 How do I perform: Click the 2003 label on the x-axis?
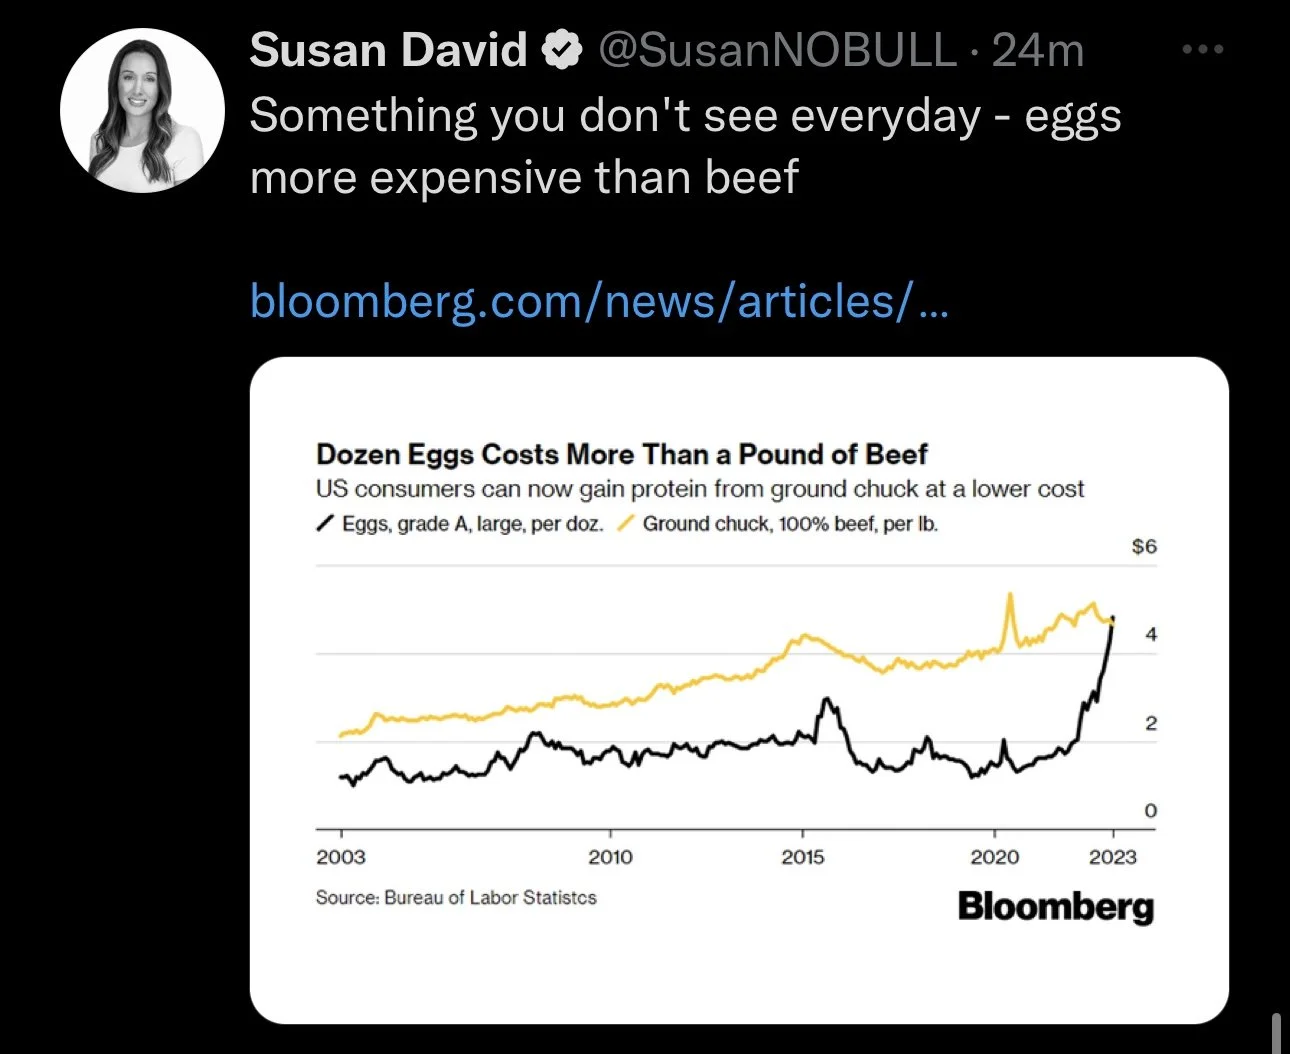pyautogui.click(x=341, y=857)
